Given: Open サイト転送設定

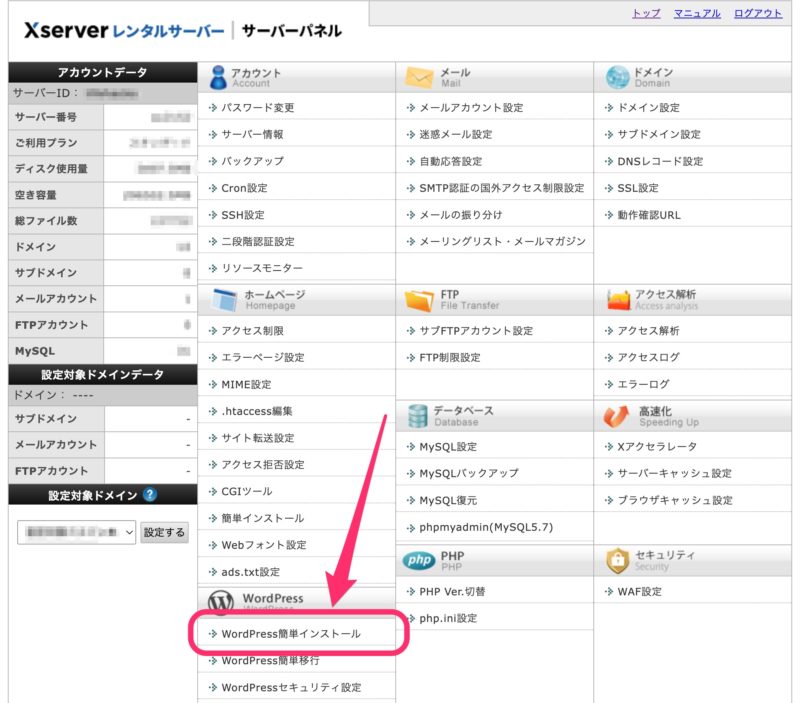Looking at the screenshot, I should tap(258, 438).
